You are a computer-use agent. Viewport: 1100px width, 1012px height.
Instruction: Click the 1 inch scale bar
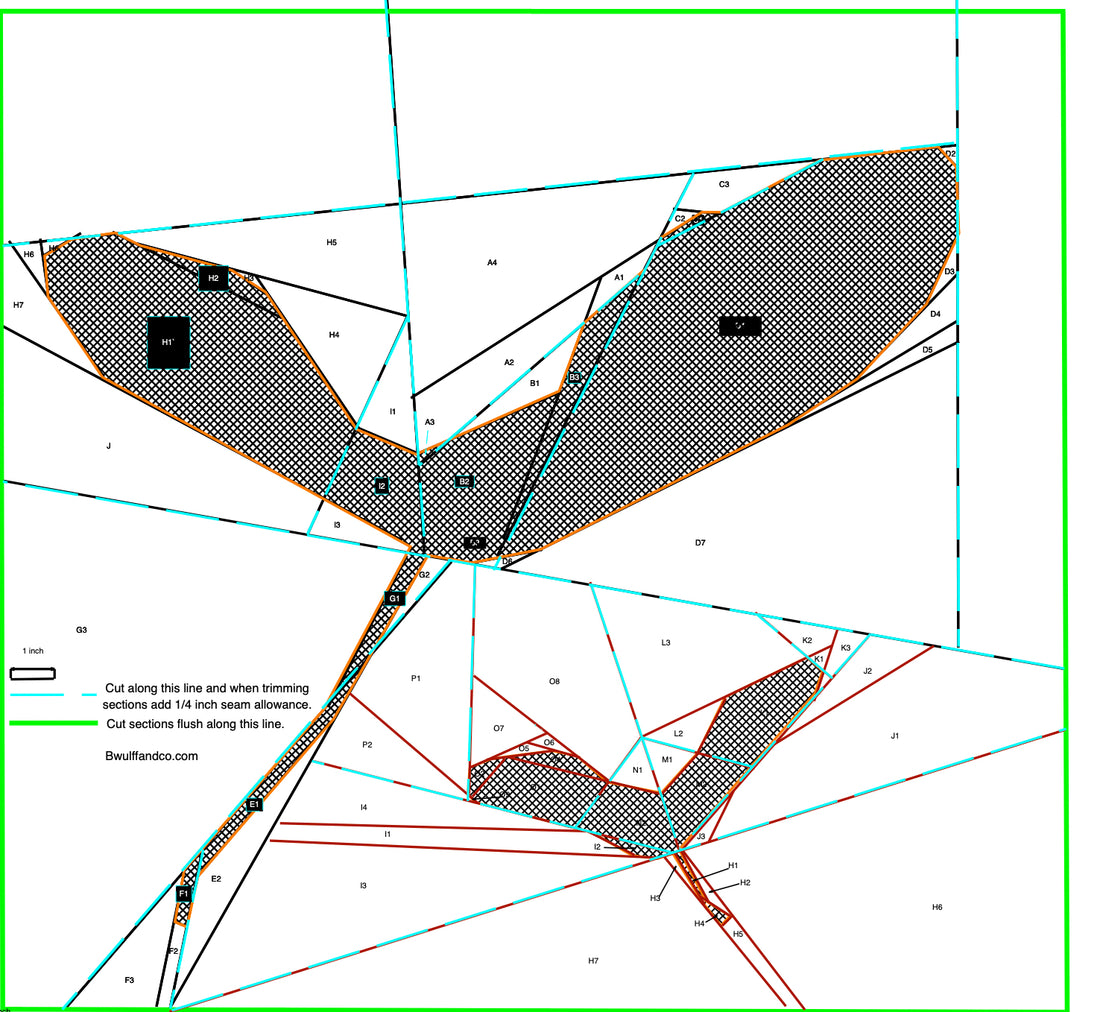coord(32,672)
